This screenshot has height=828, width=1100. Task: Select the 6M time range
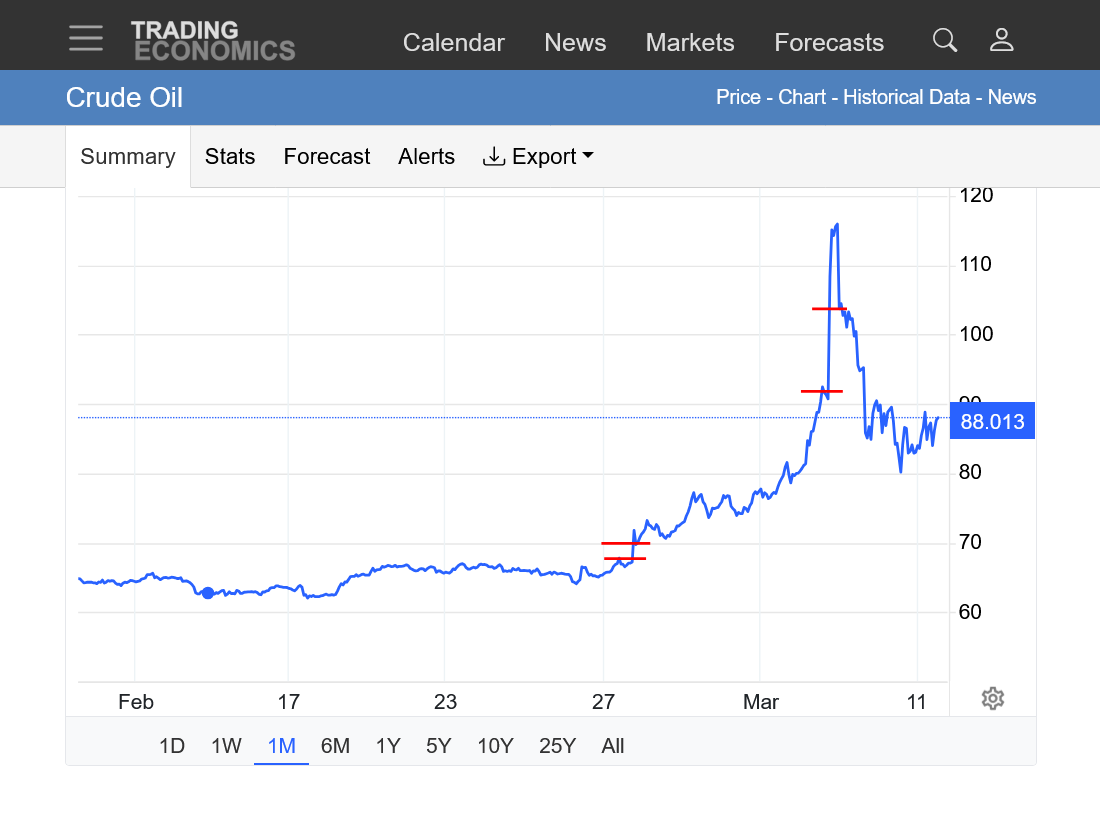335,746
